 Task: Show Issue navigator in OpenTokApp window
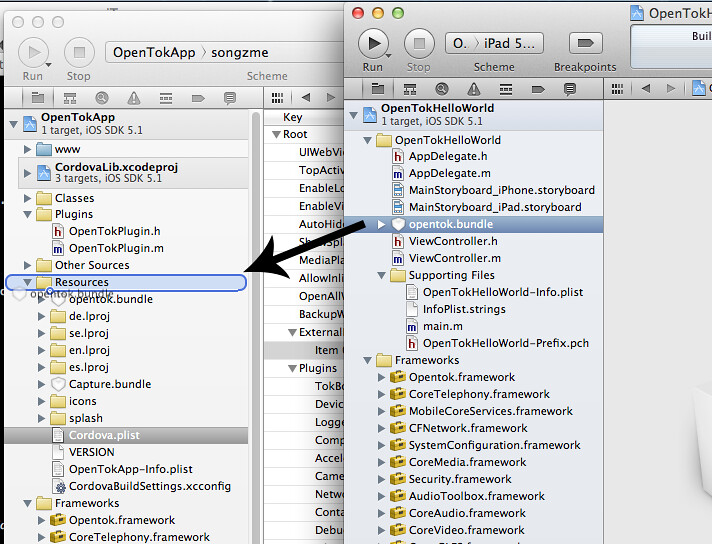tap(134, 98)
